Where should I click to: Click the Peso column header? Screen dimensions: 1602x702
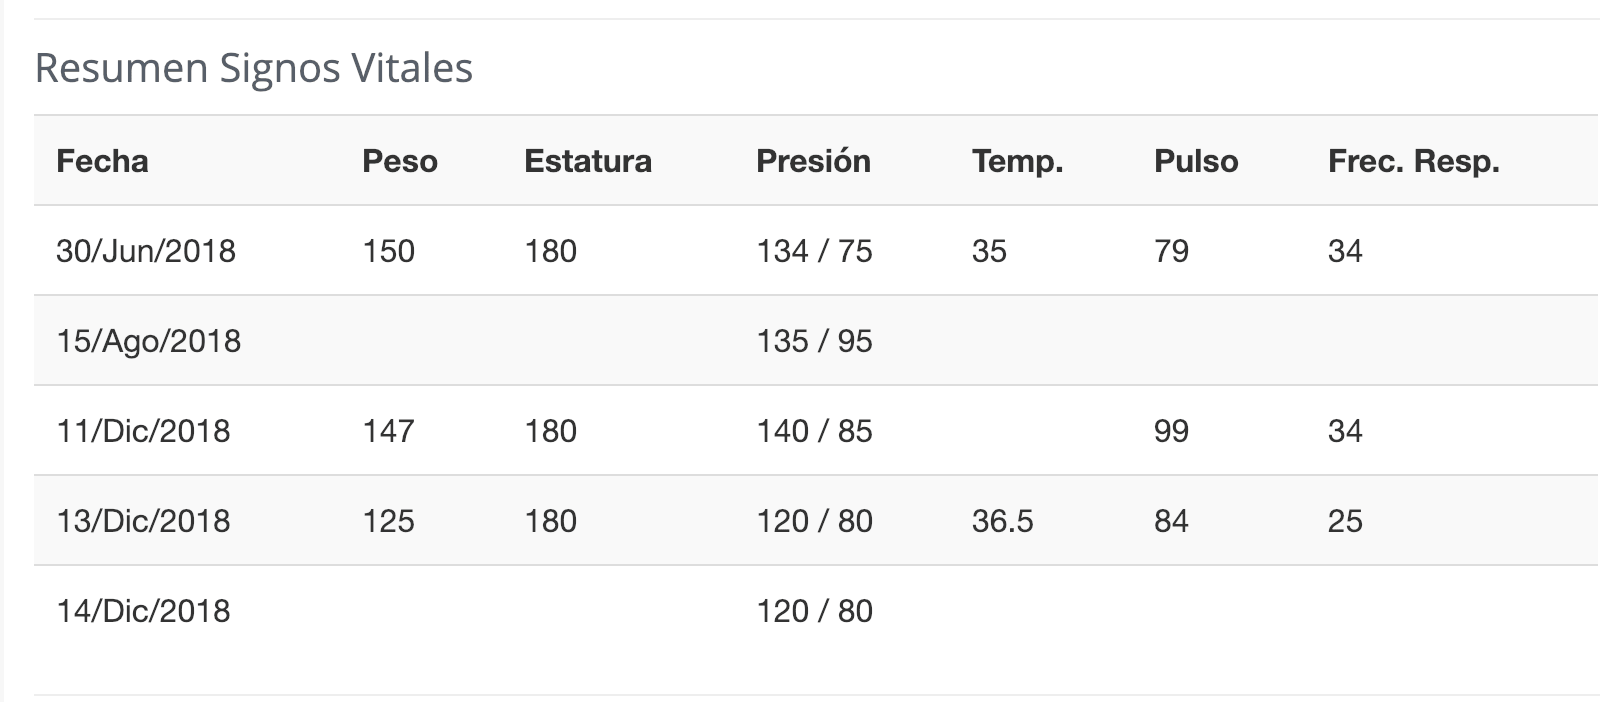click(400, 161)
